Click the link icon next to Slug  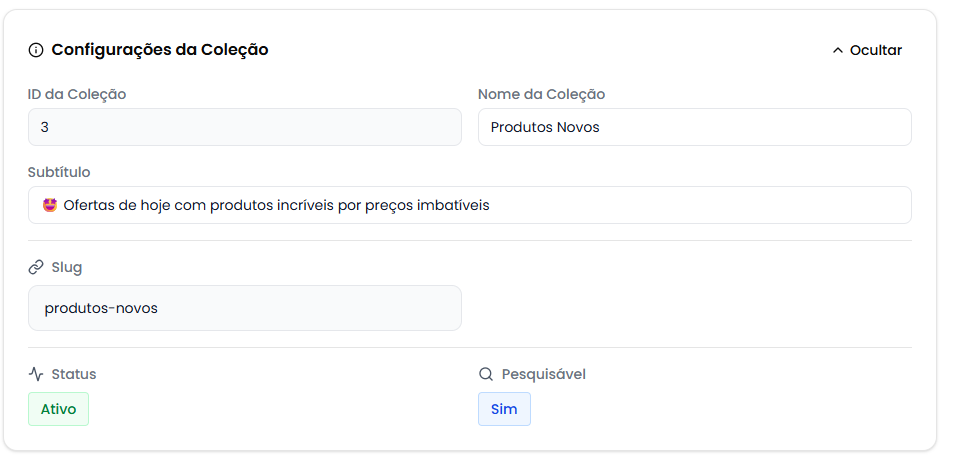pyautogui.click(x=36, y=267)
